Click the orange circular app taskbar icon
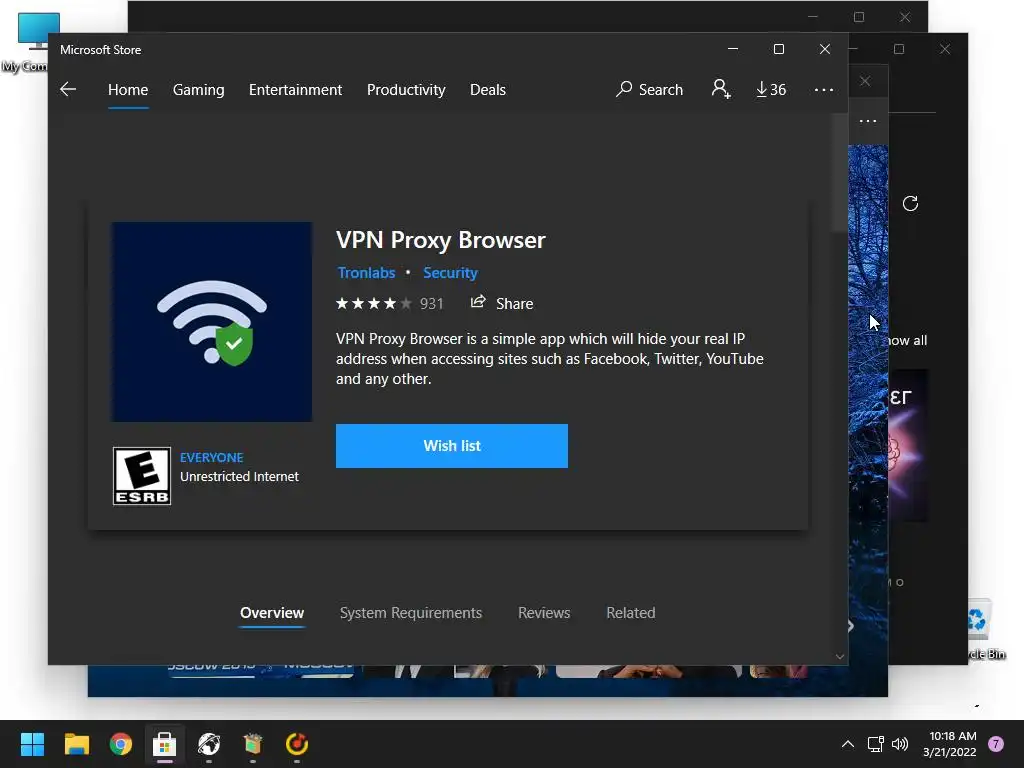Screen dimensions: 1024x768 [x=296, y=744]
